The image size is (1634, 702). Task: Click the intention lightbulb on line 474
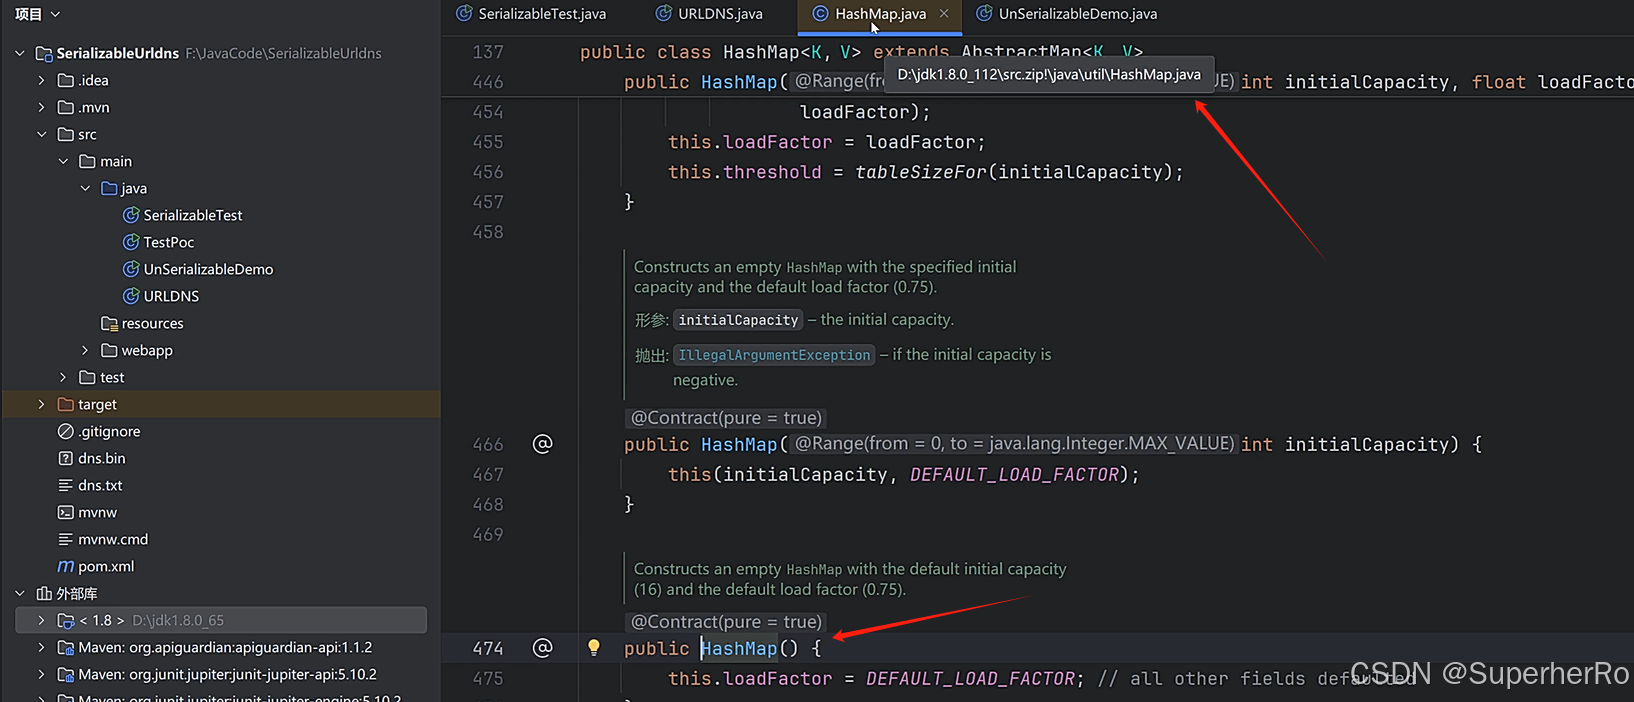[594, 648]
